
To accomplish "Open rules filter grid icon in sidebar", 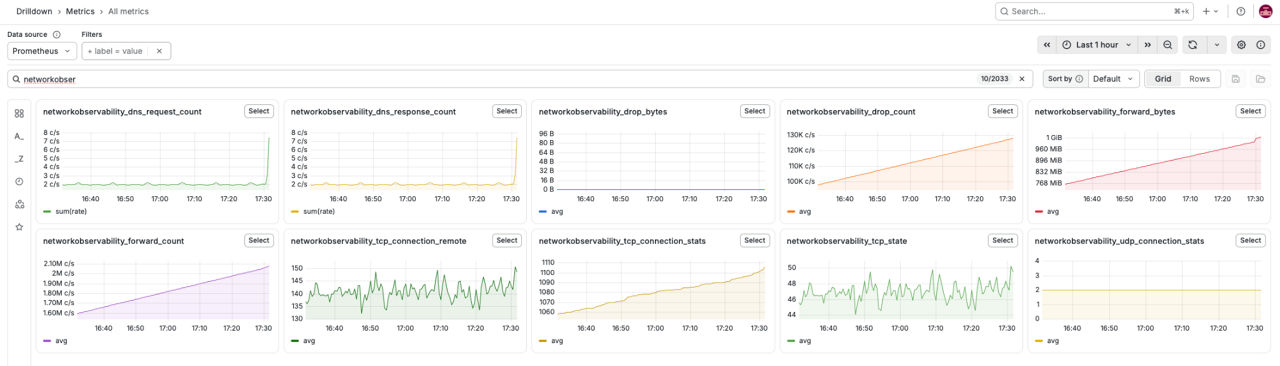I will pos(19,114).
